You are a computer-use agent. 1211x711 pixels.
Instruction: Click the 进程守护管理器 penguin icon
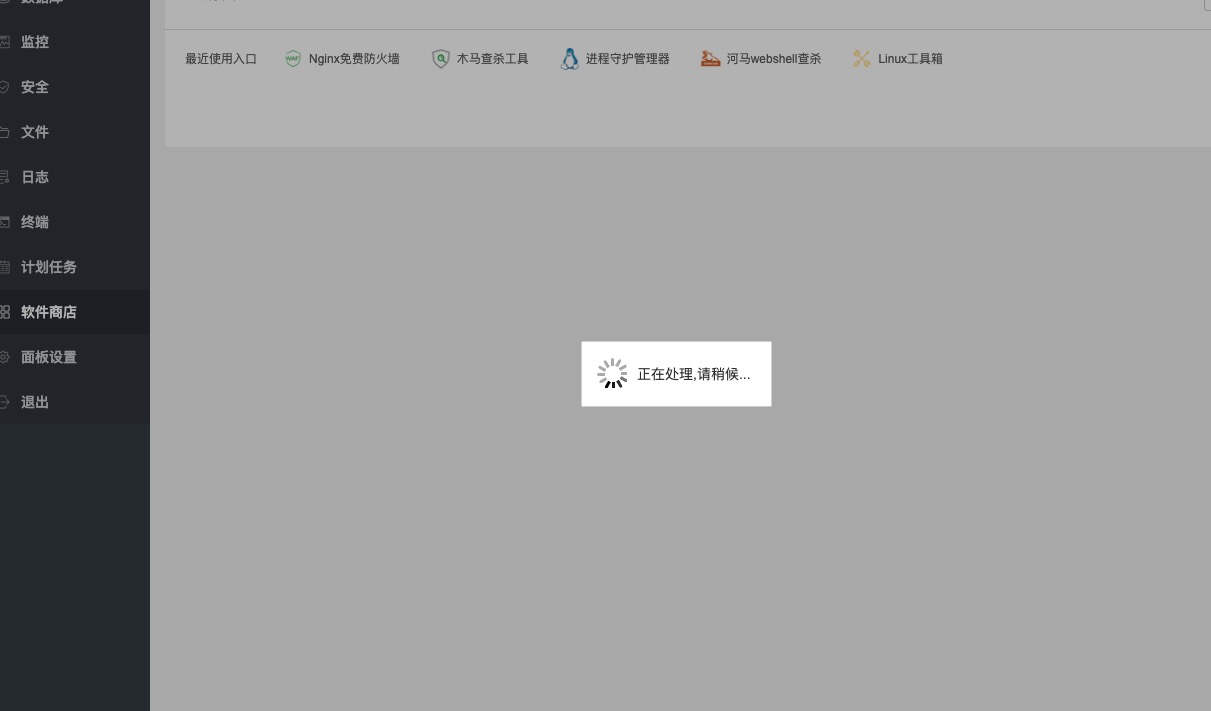click(570, 59)
